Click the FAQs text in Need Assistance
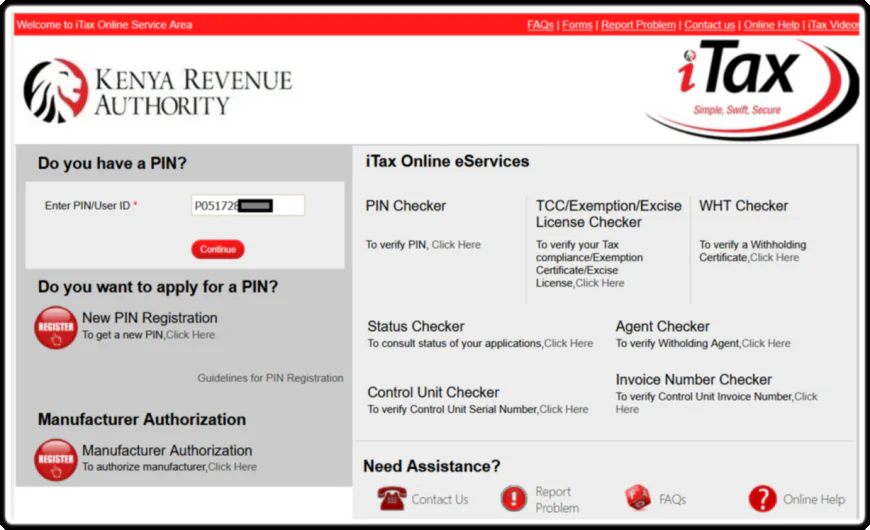Image resolution: width=870 pixels, height=530 pixels. pos(672,499)
